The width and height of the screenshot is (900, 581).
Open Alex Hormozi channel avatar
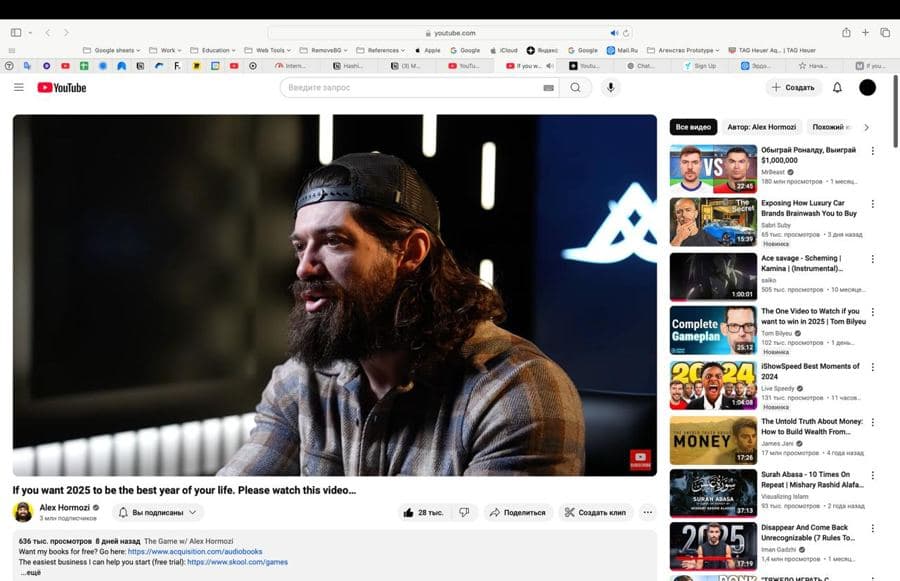pos(23,512)
